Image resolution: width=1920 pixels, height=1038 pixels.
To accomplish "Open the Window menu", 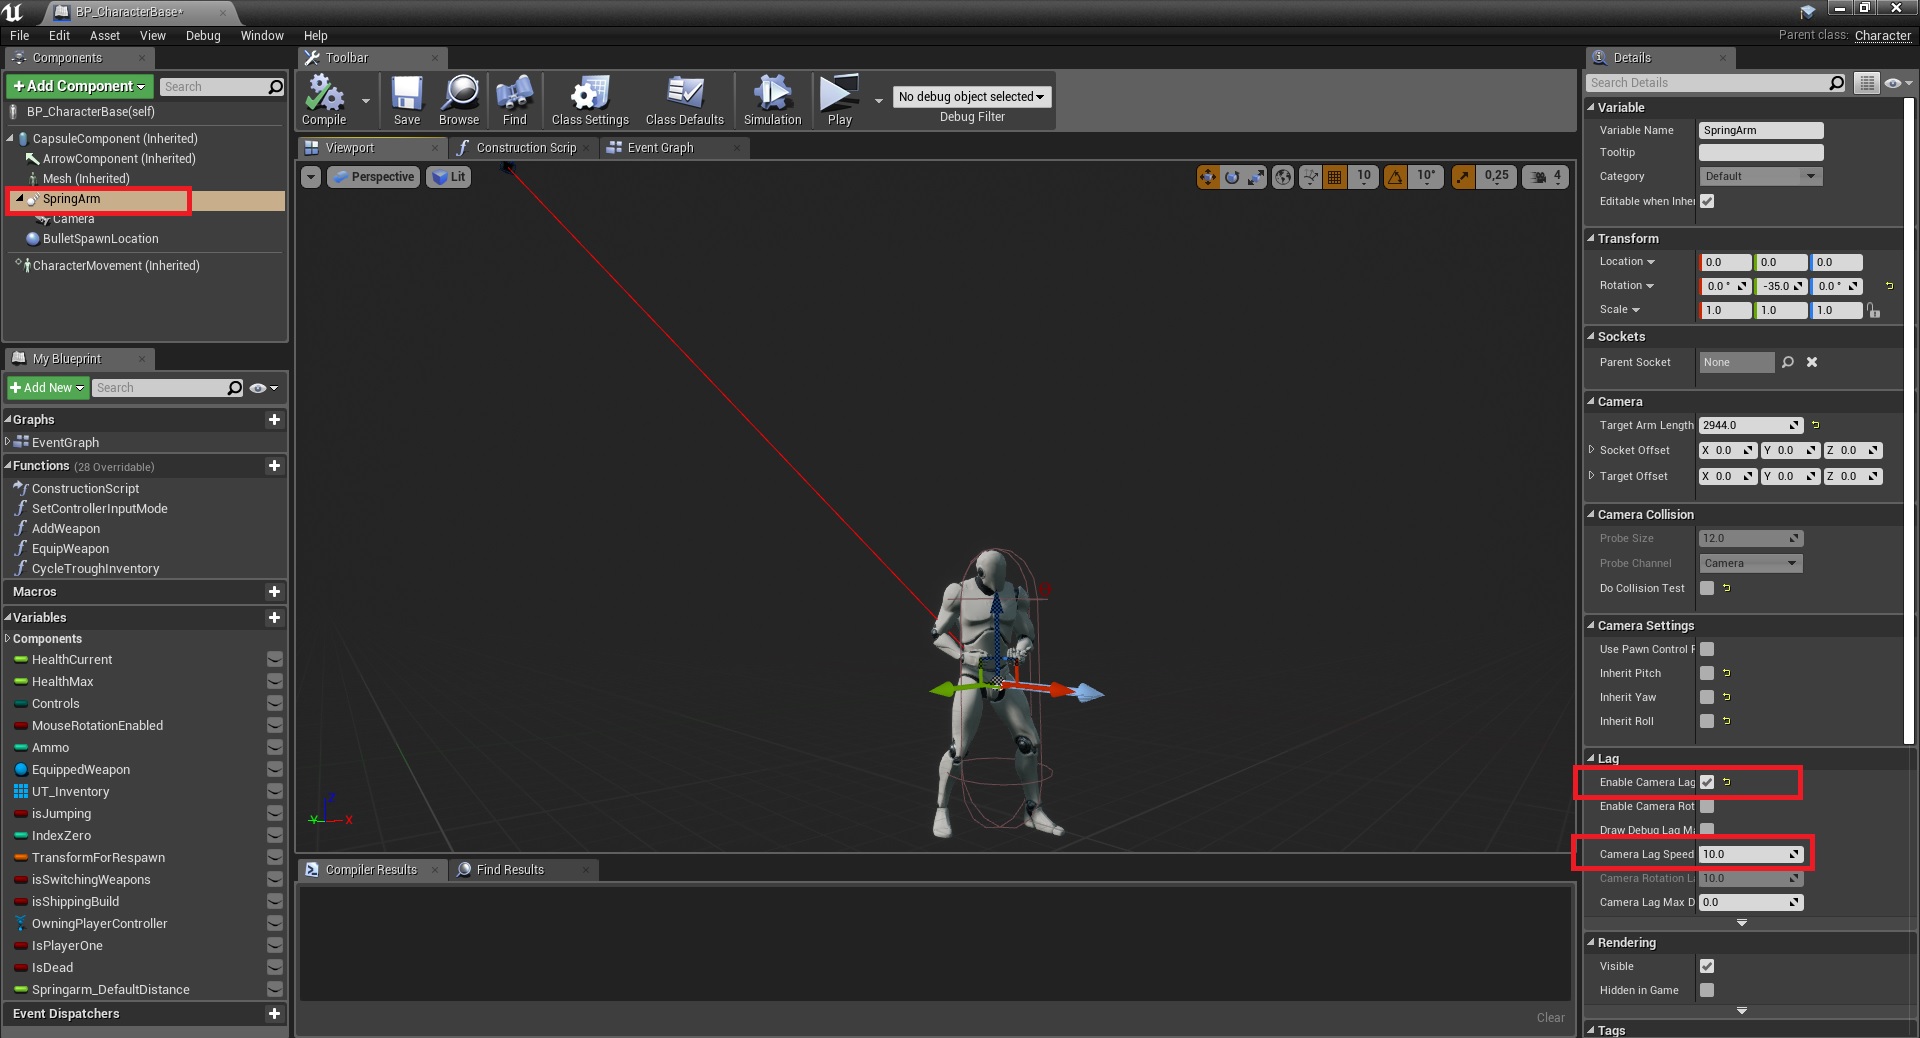I will (262, 36).
